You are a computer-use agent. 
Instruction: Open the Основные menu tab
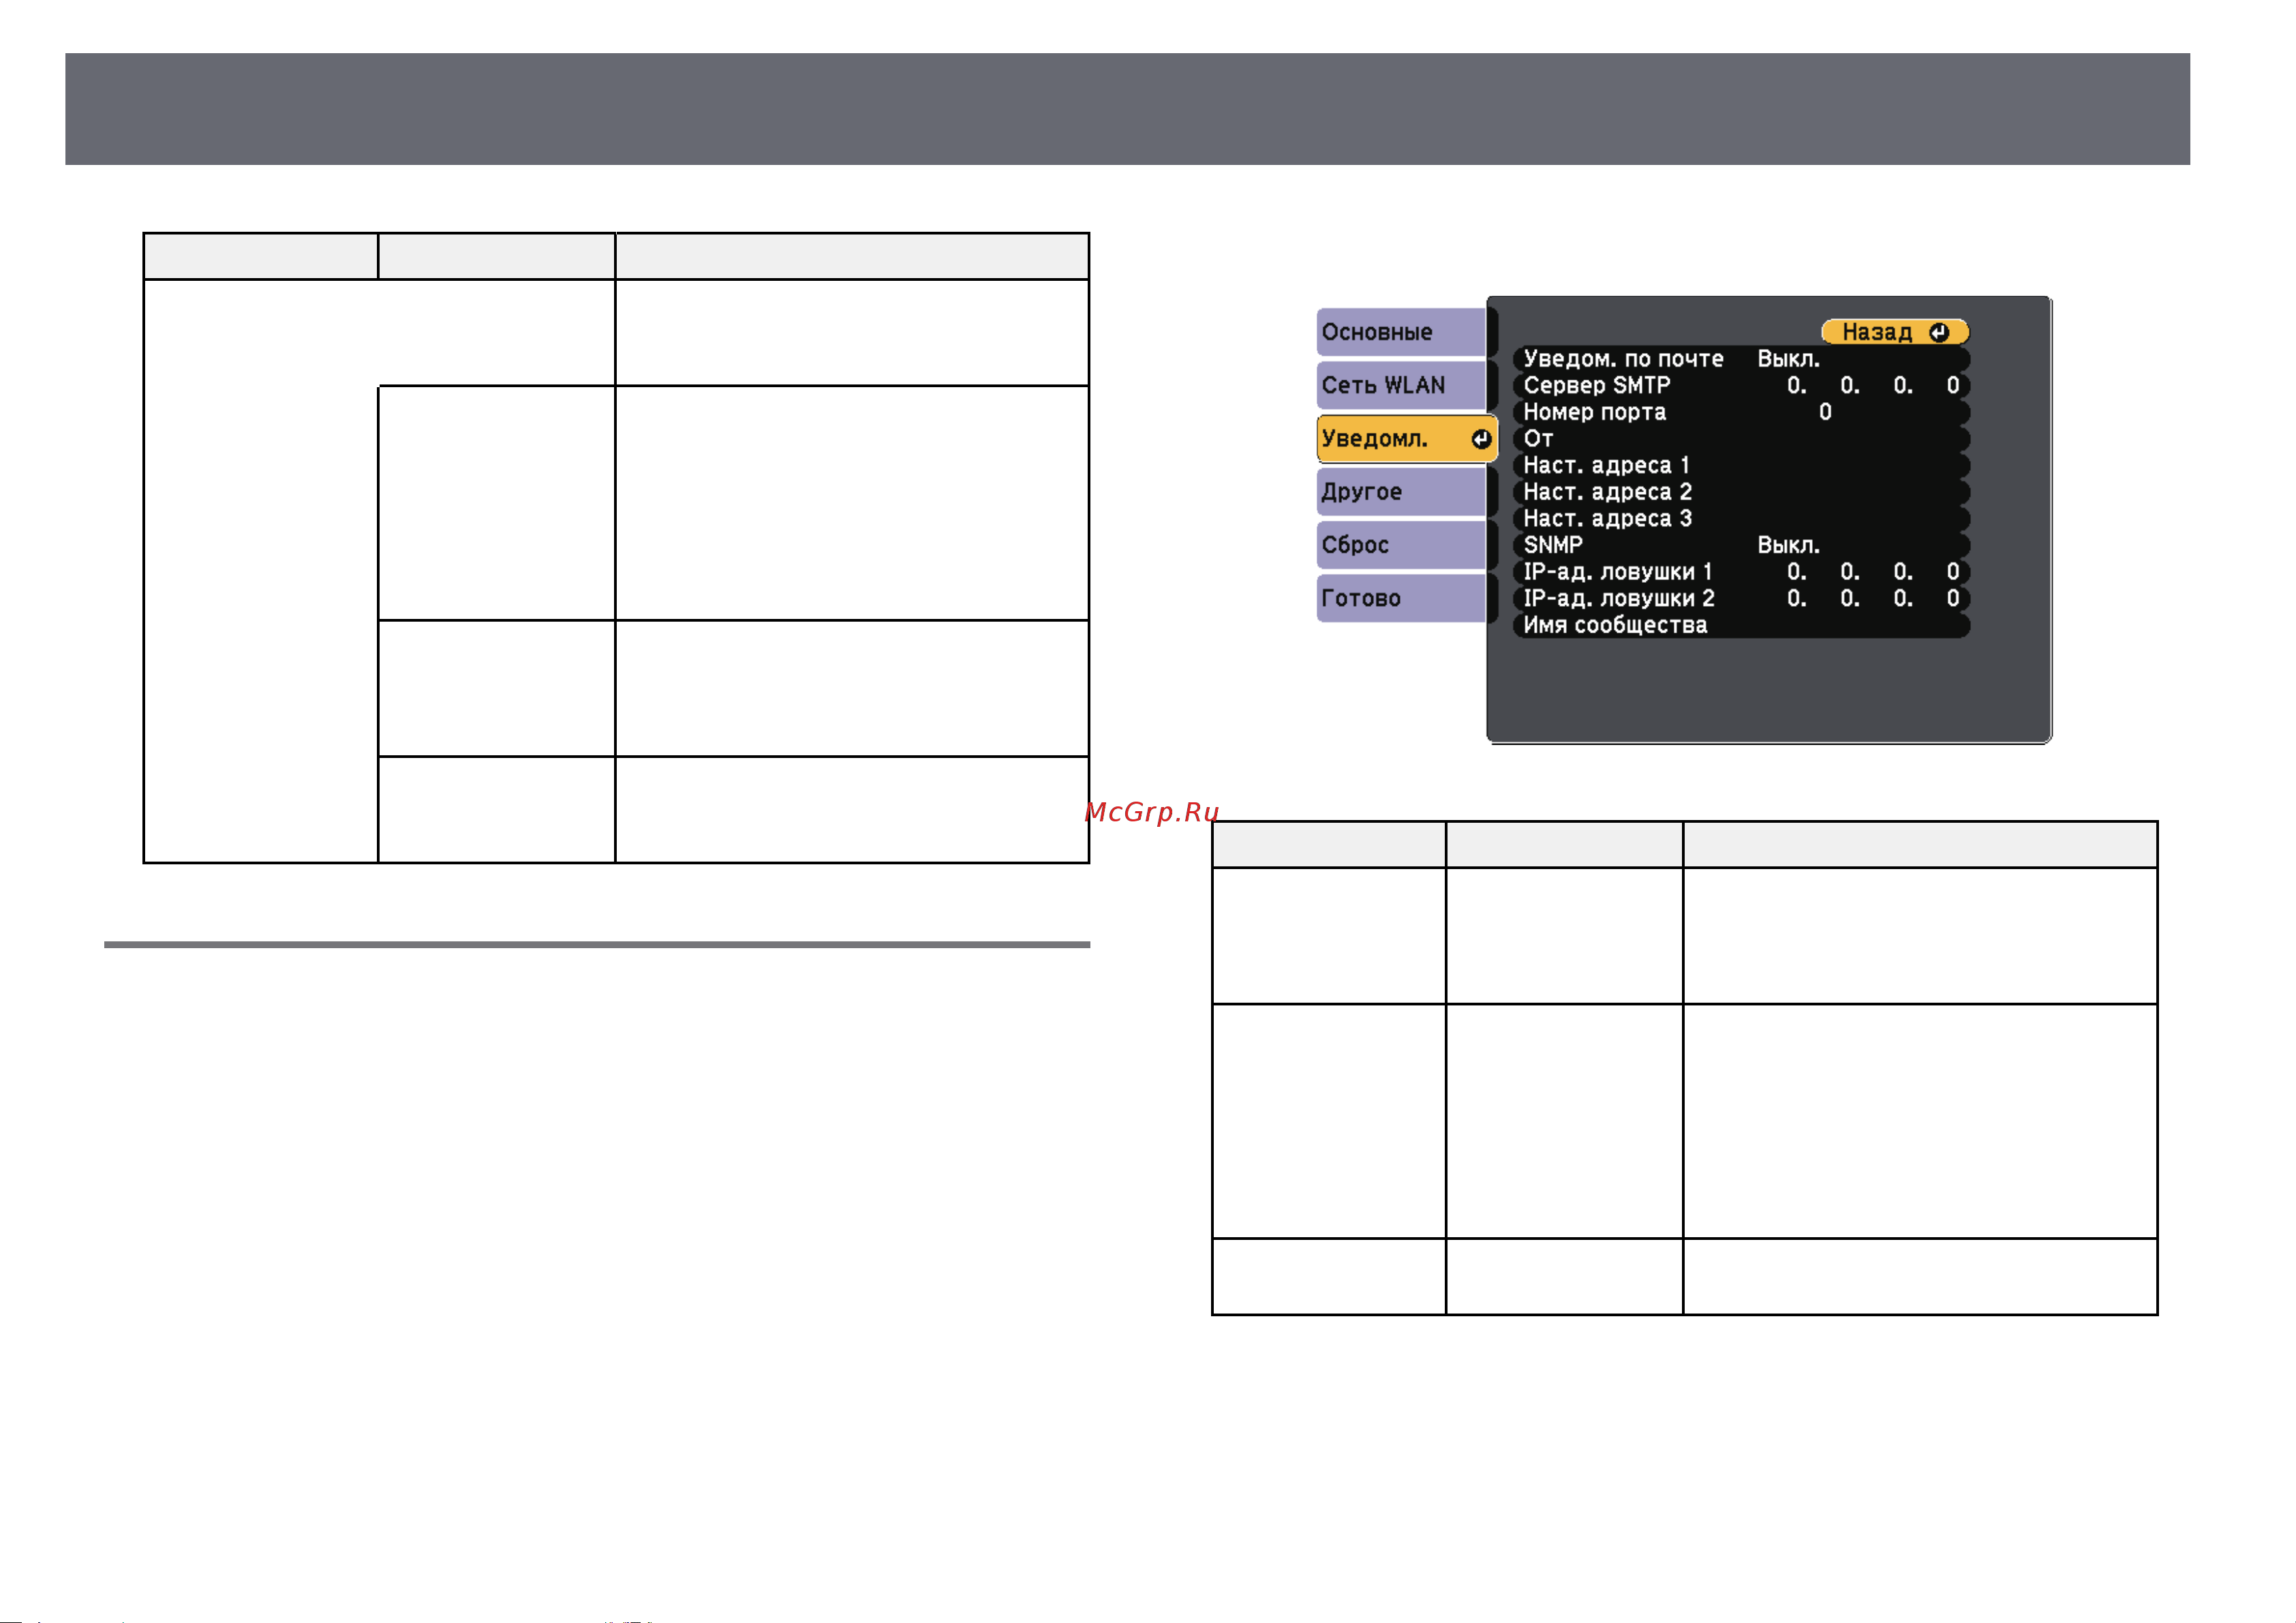[x=1401, y=332]
